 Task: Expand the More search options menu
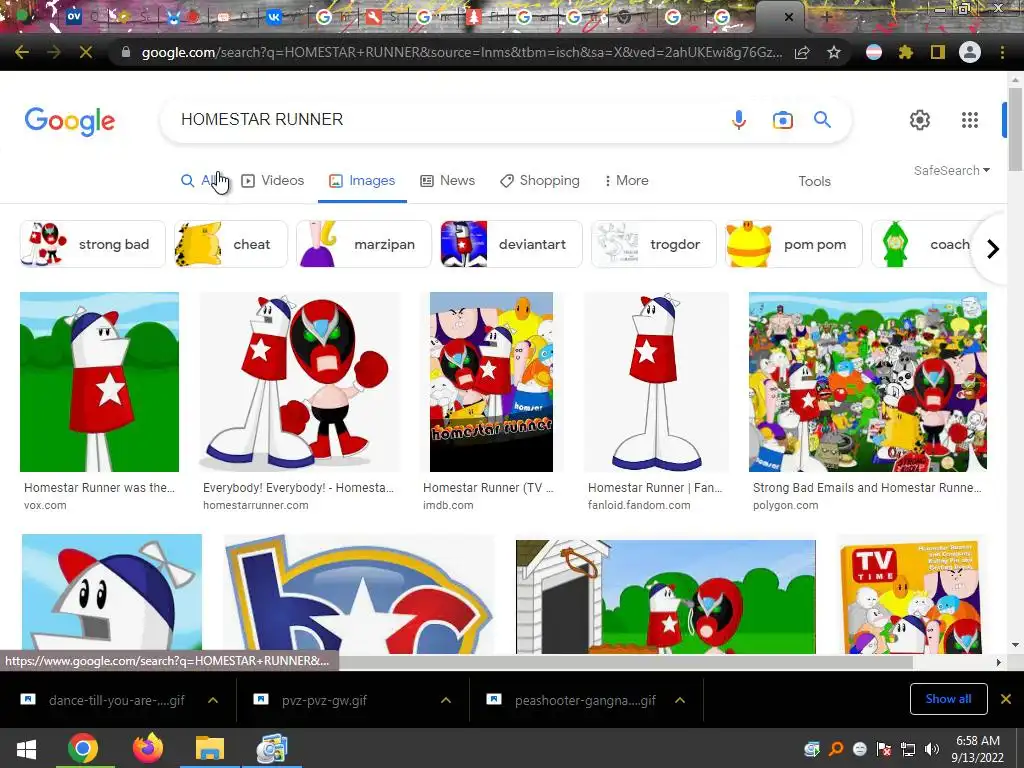[626, 181]
